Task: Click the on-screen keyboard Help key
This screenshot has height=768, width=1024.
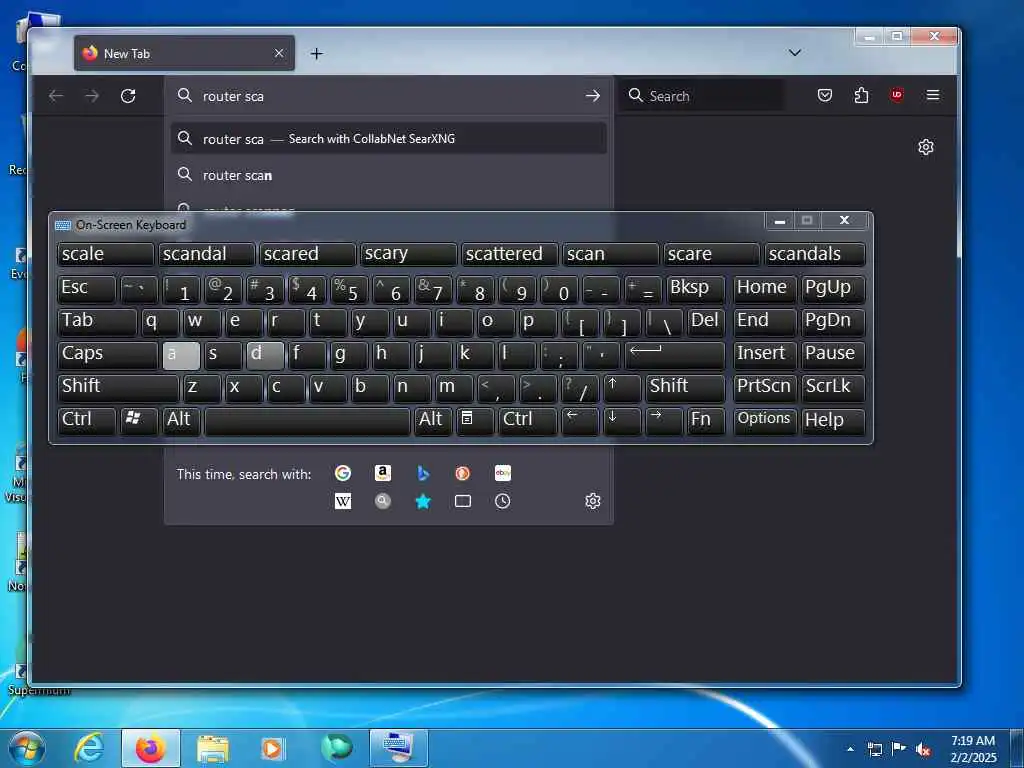Action: coord(833,421)
